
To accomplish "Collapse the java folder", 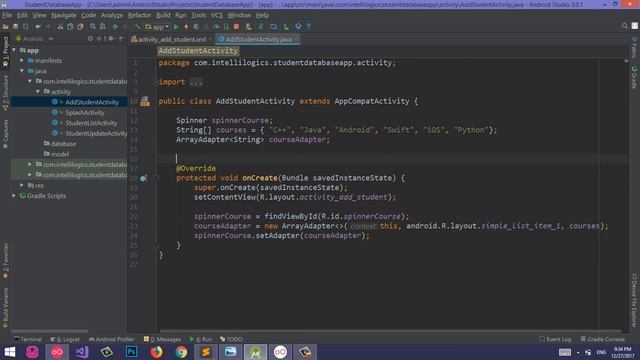I will pos(22,71).
